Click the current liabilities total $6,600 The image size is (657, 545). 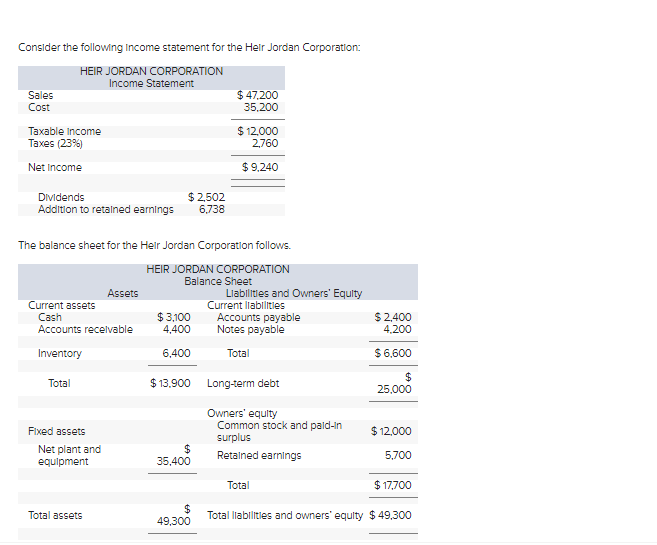393,354
